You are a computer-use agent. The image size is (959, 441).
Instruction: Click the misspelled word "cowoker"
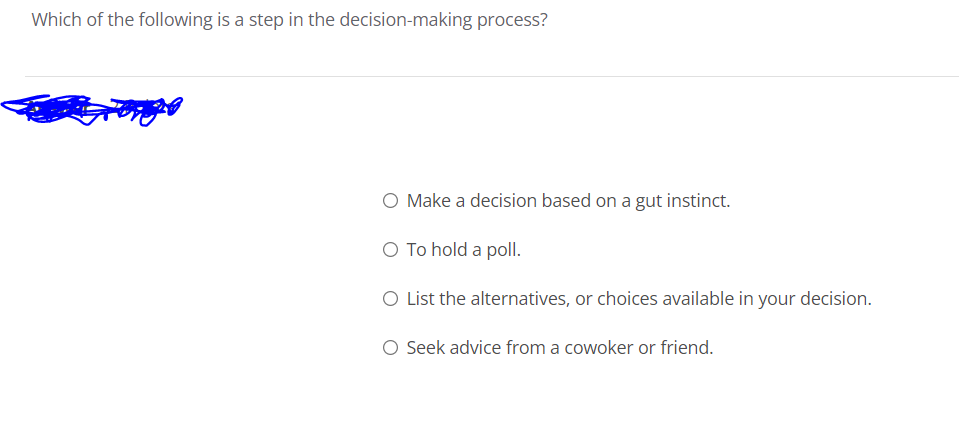point(598,348)
